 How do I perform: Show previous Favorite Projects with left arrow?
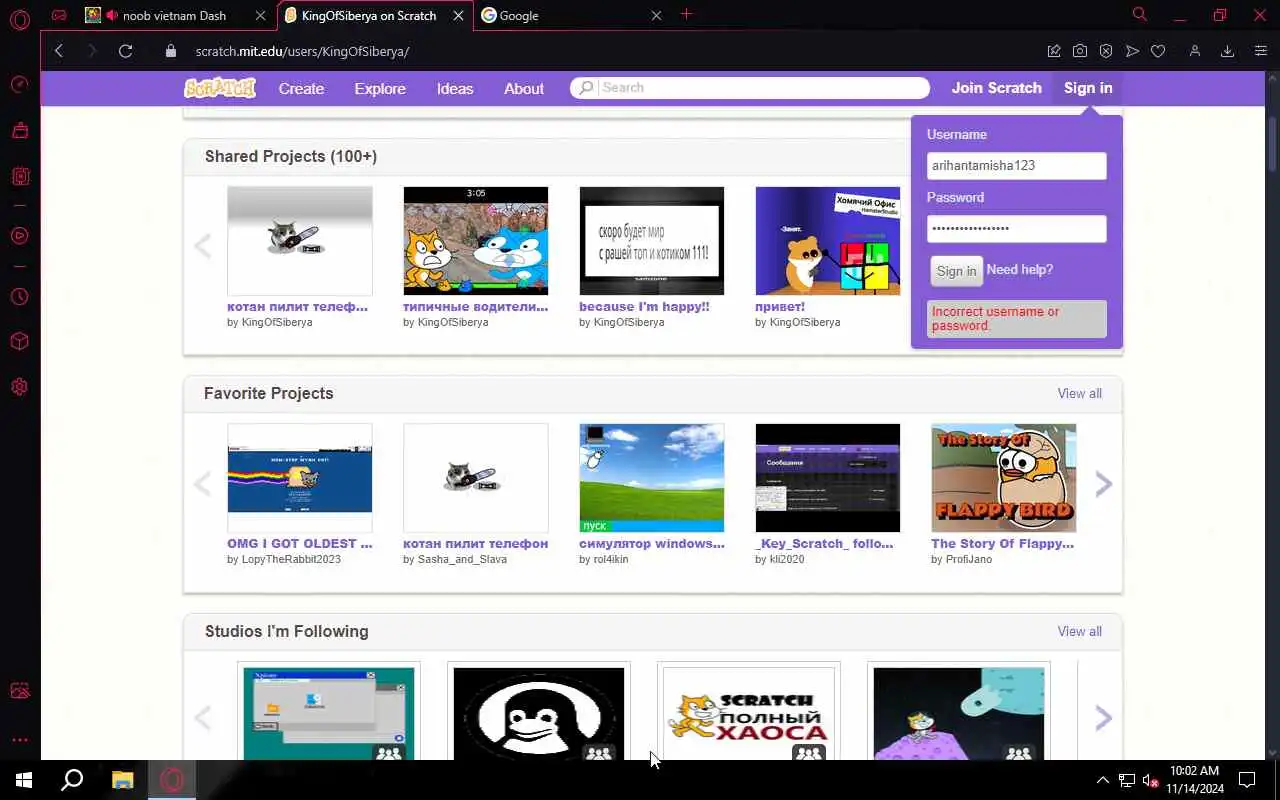202,484
